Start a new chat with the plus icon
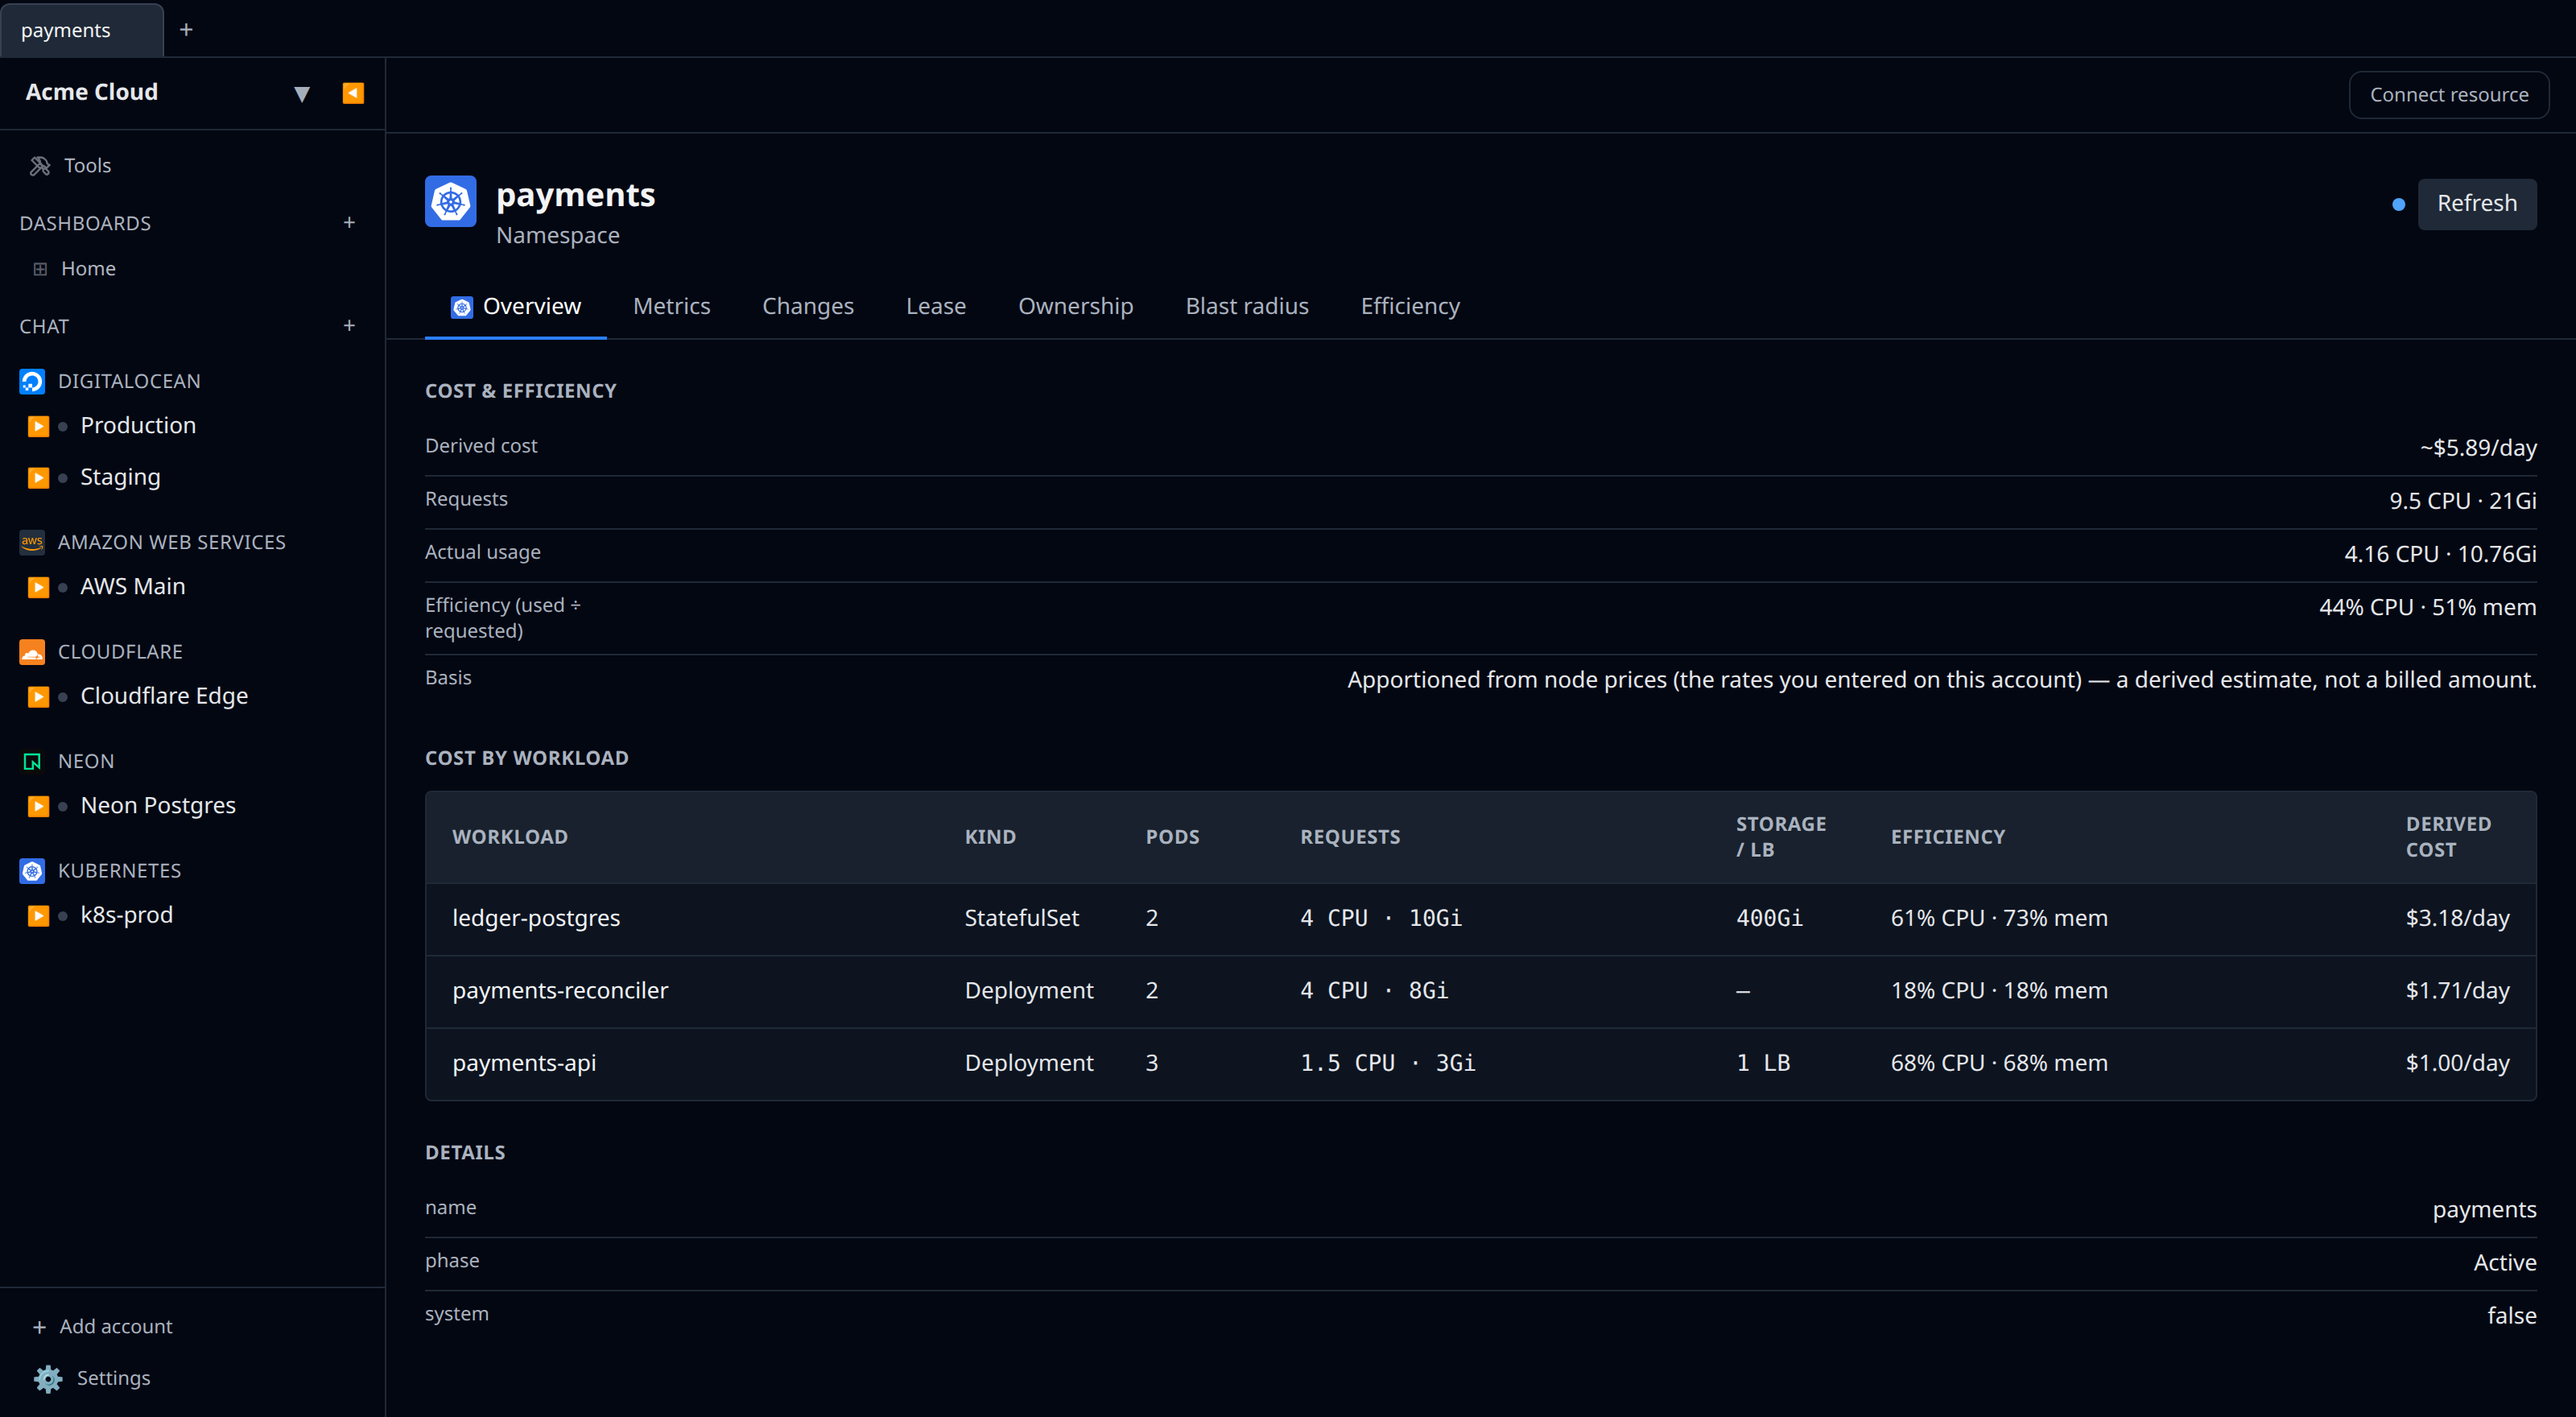 click(349, 325)
